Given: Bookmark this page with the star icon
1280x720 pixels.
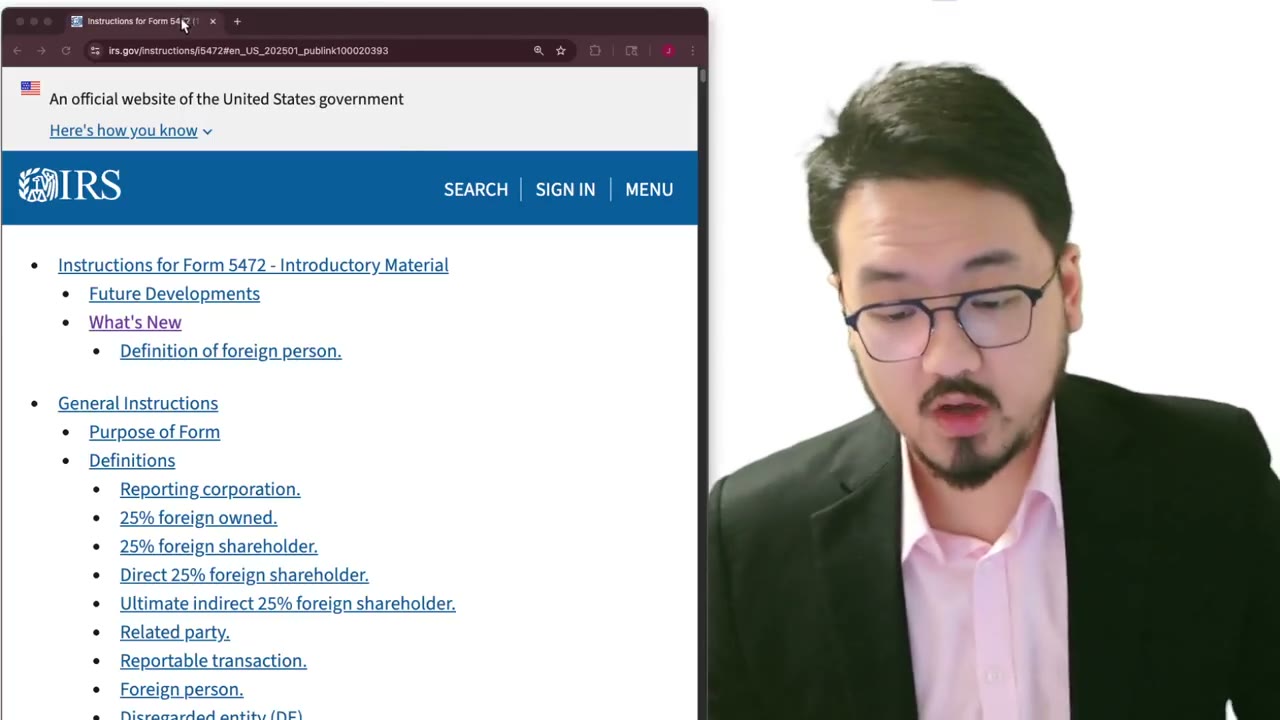Looking at the screenshot, I should click(561, 50).
